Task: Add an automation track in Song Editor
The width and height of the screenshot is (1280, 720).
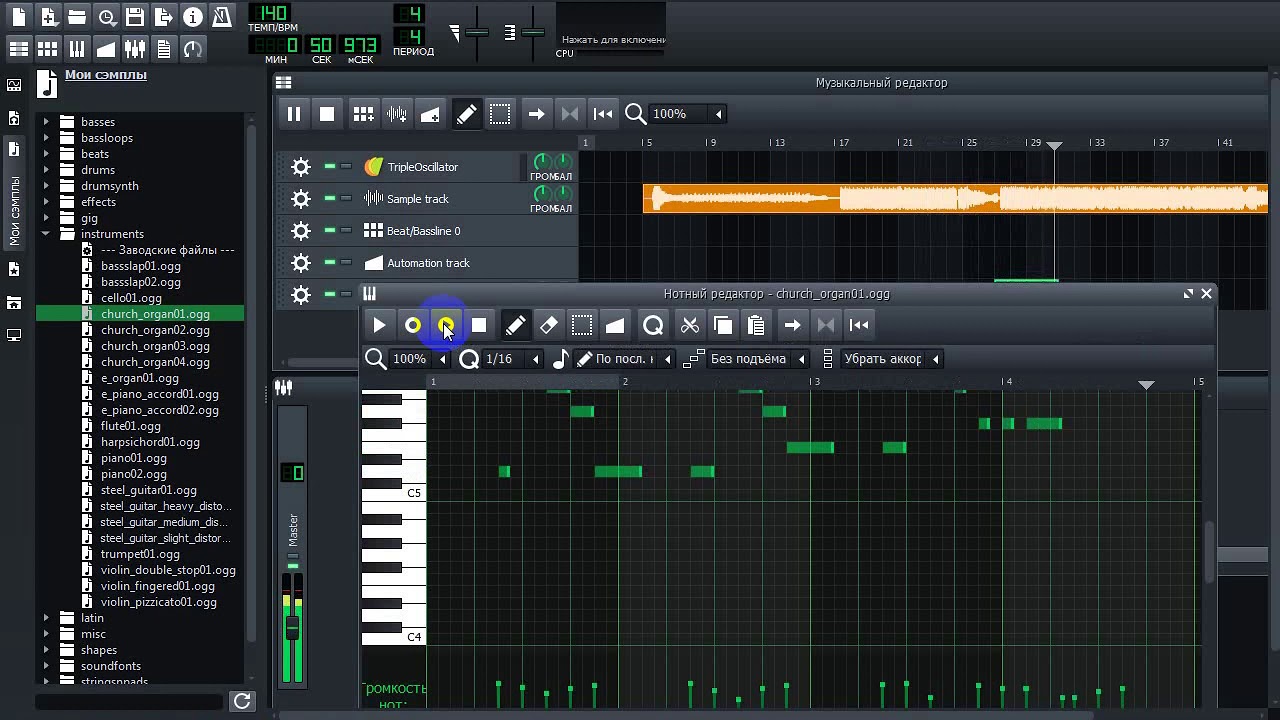Action: coord(430,114)
